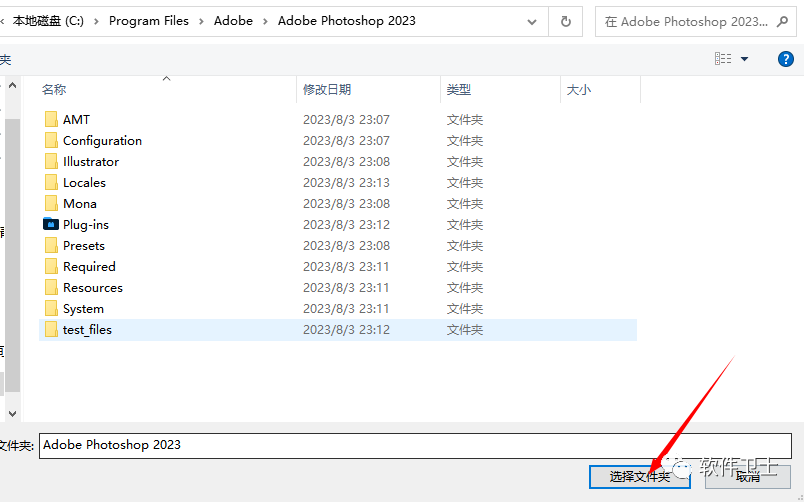Select the row named Plug-ins
Image resolution: width=804 pixels, height=502 pixels.
tap(337, 225)
